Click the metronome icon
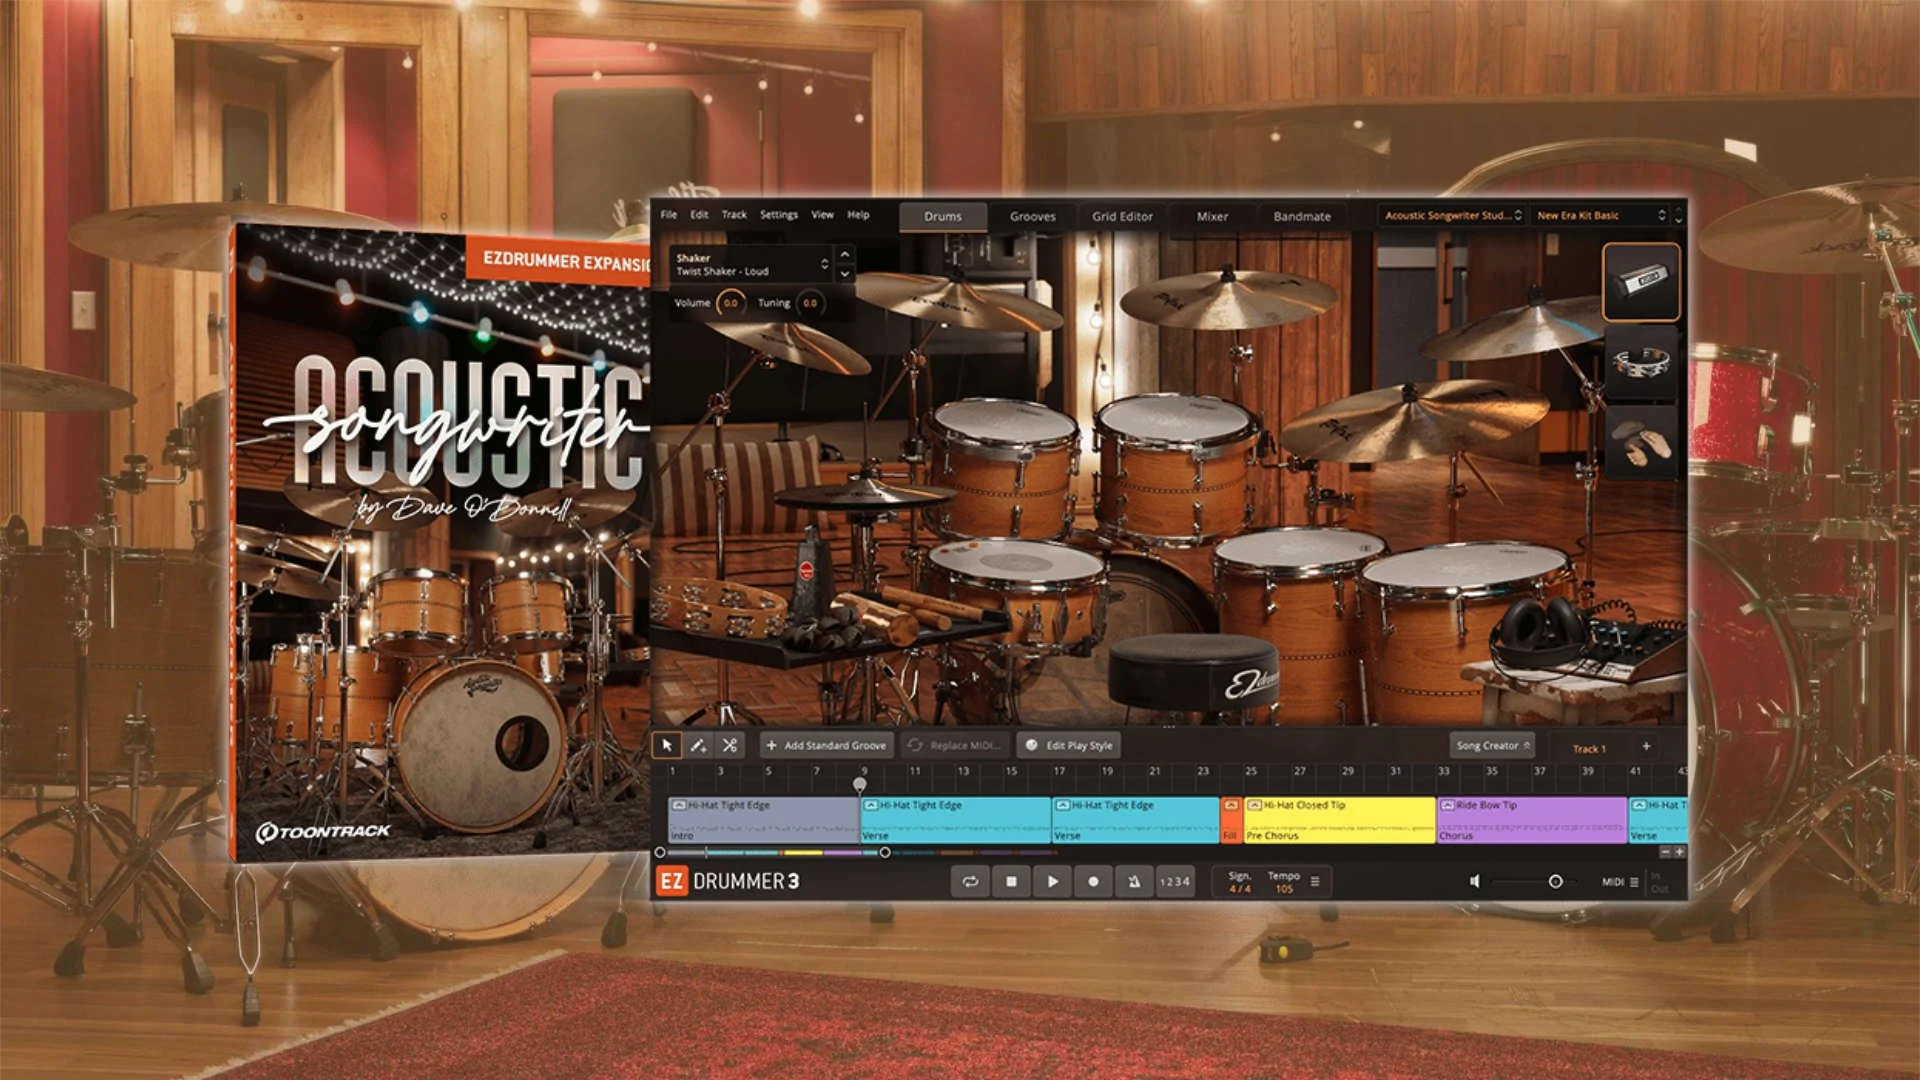This screenshot has width=1920, height=1080. click(x=1134, y=881)
